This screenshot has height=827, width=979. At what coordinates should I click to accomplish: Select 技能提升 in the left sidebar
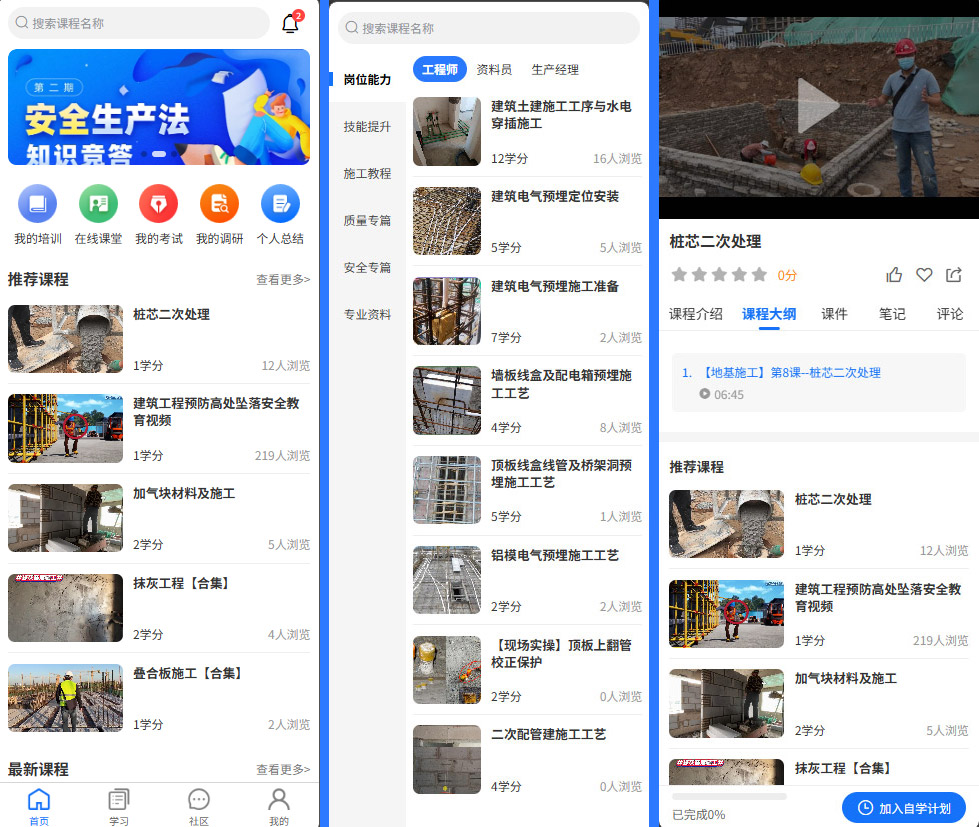[x=367, y=127]
